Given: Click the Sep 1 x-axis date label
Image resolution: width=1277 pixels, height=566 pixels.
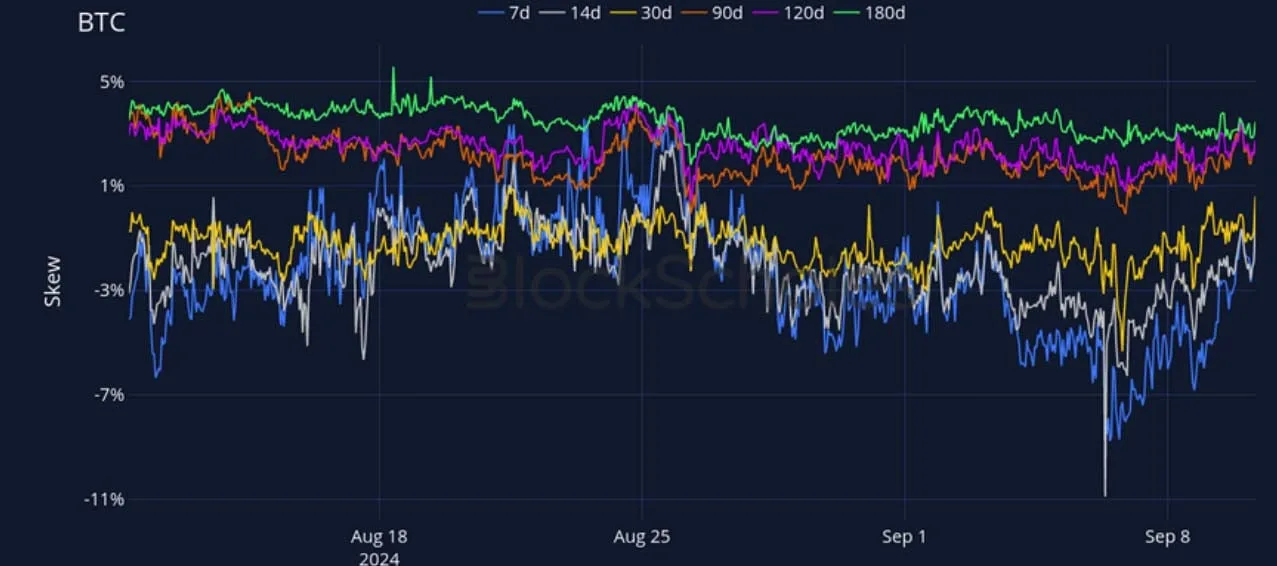Looking at the screenshot, I should pos(904,537).
